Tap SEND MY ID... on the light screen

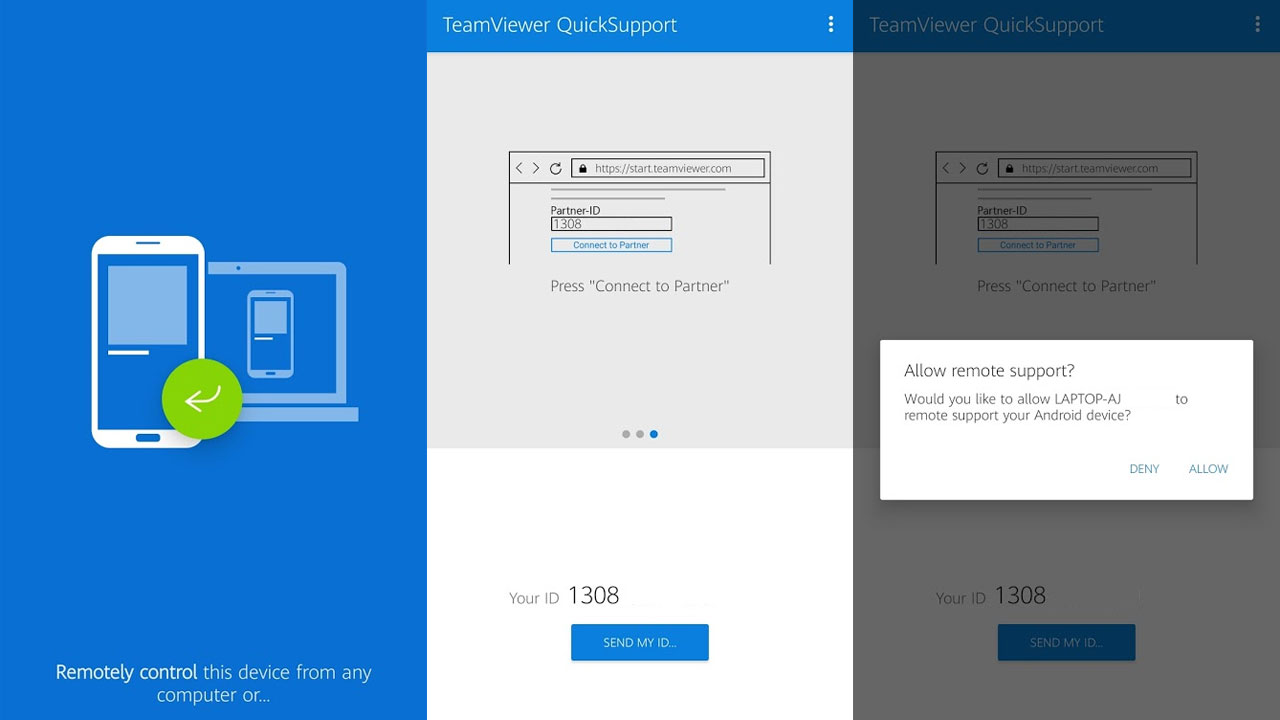coord(640,642)
